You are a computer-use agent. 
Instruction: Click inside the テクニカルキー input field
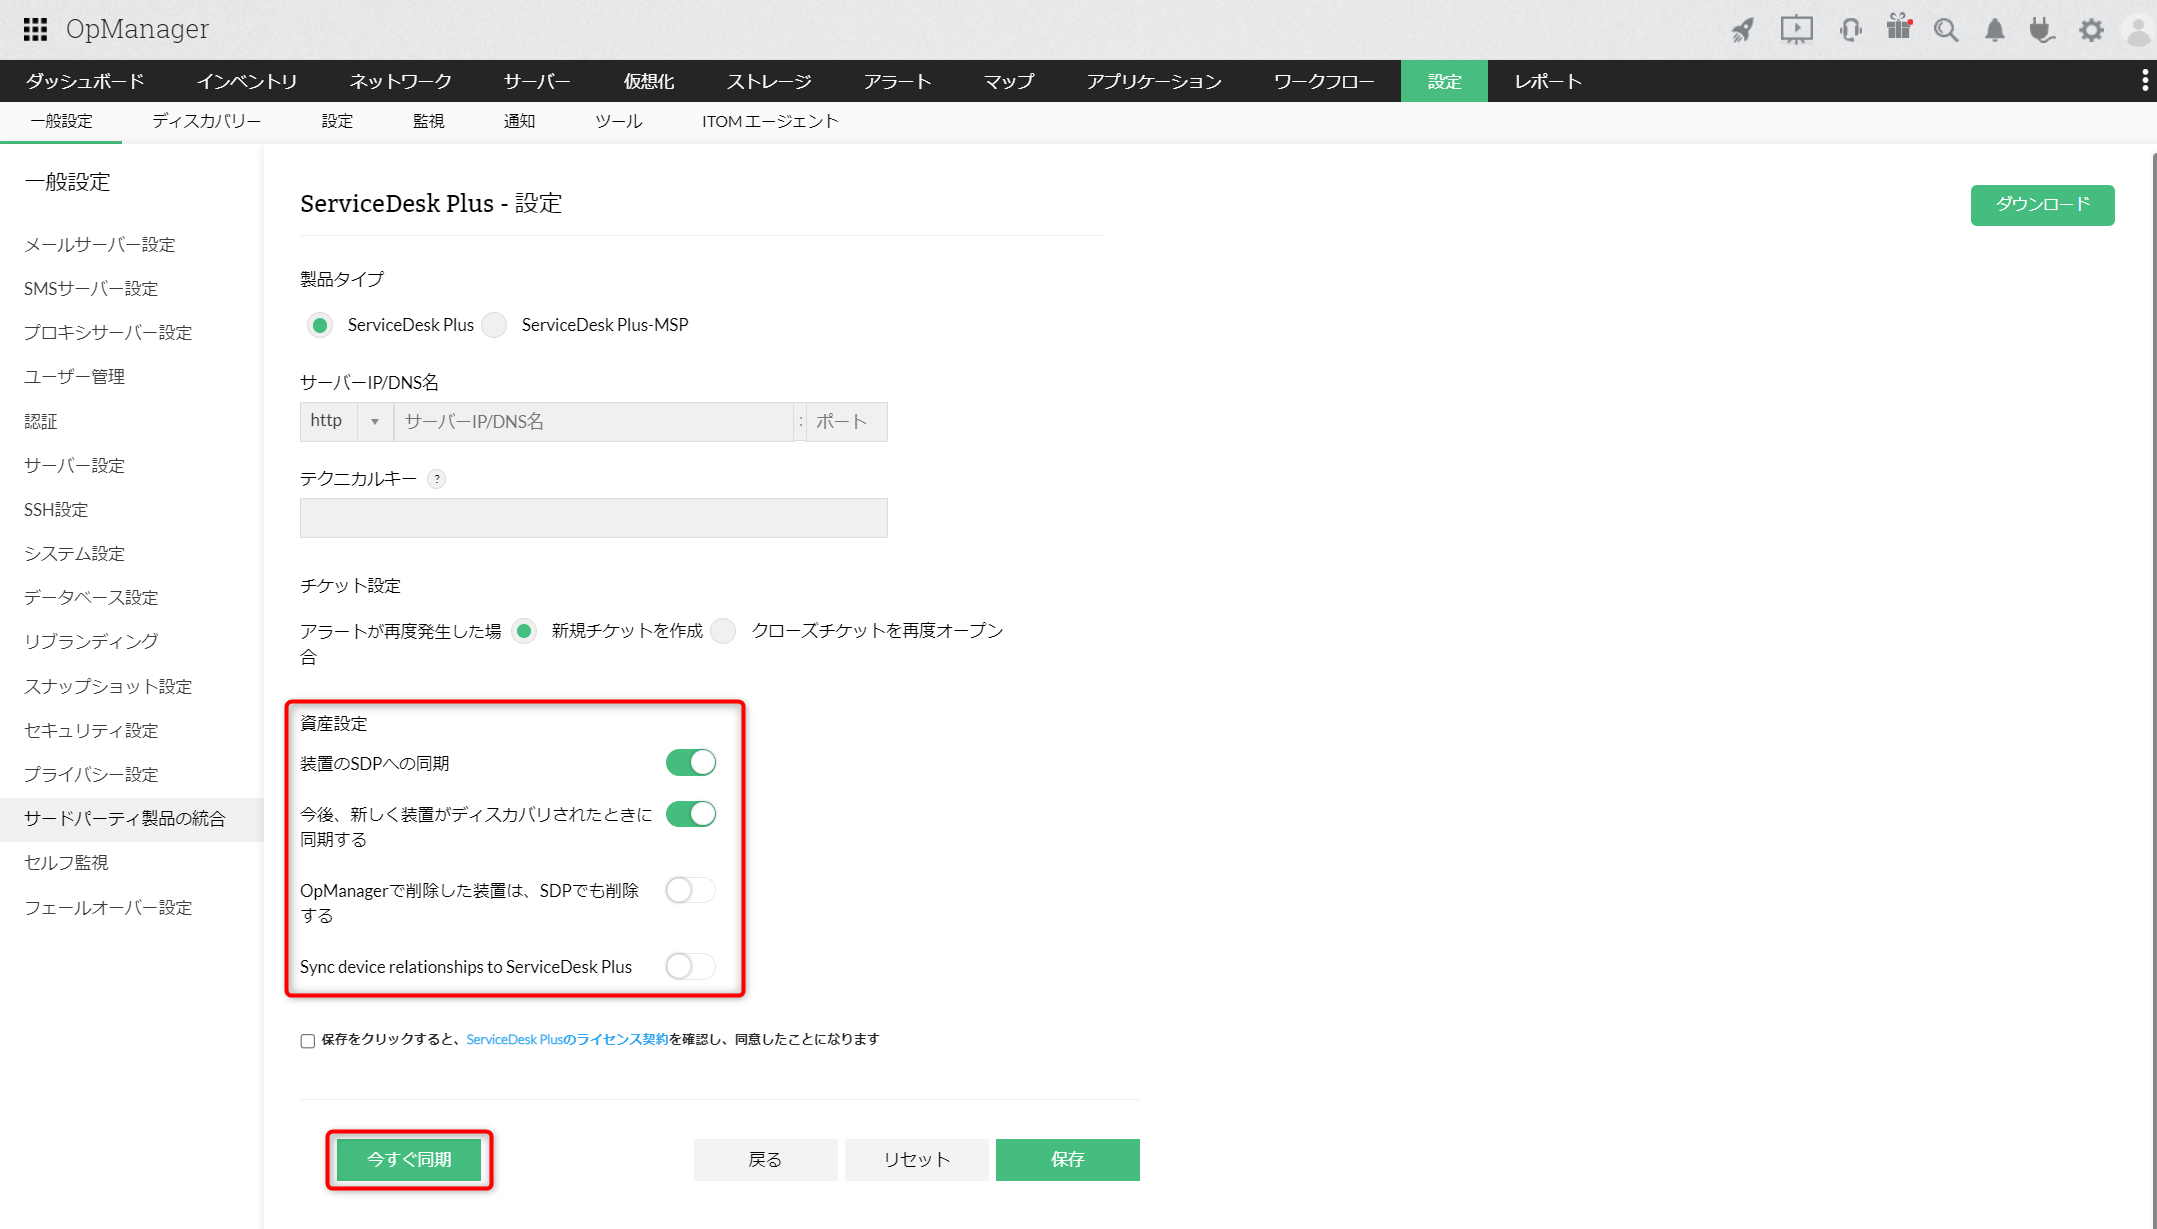pos(593,517)
